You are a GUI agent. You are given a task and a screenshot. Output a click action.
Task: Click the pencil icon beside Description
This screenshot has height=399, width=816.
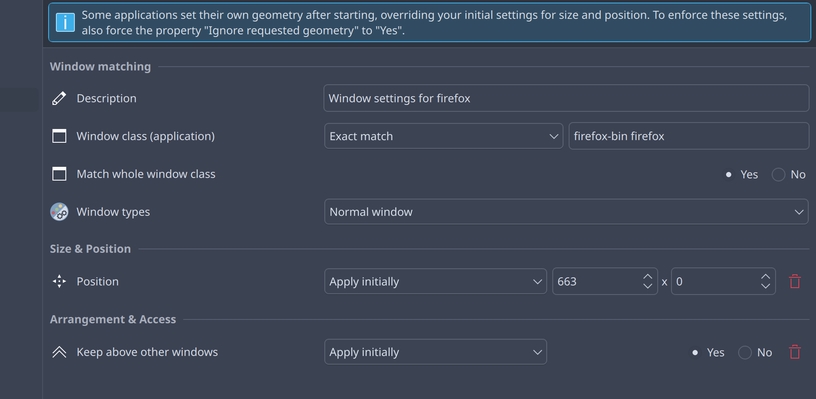[59, 98]
